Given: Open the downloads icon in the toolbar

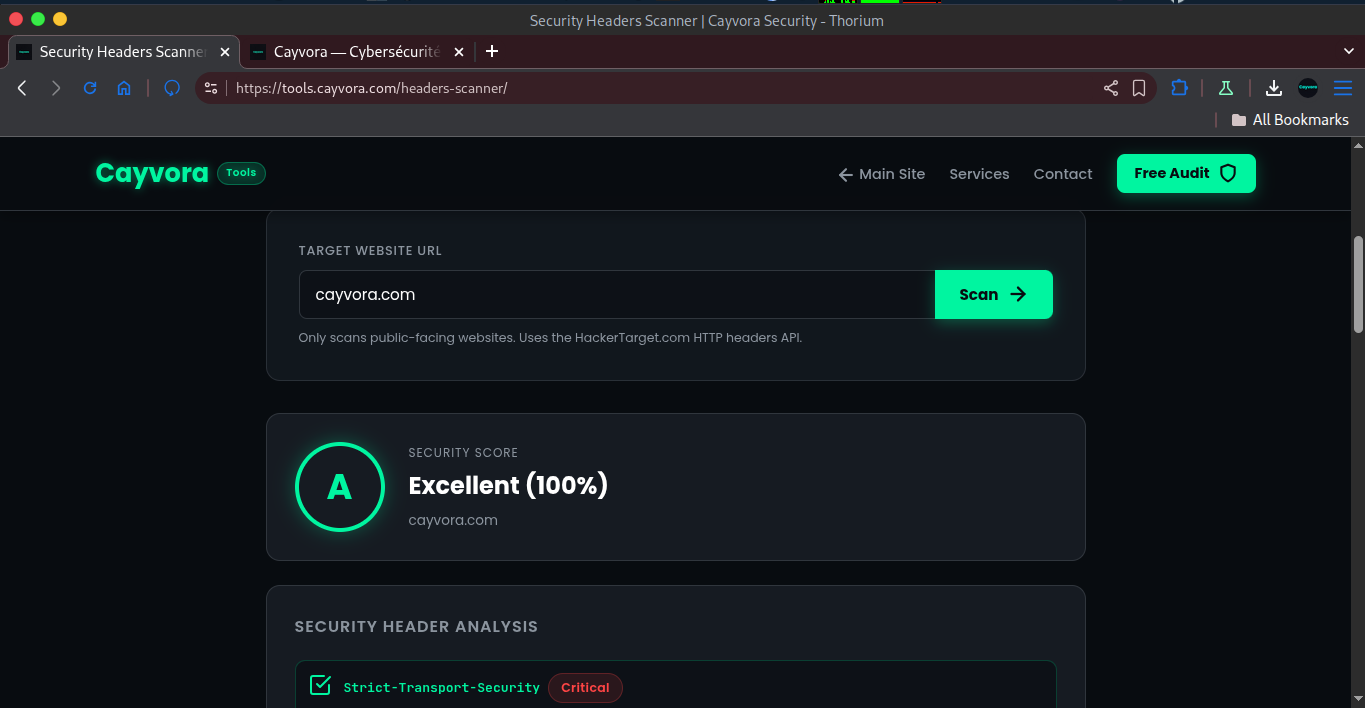Looking at the screenshot, I should pyautogui.click(x=1274, y=88).
